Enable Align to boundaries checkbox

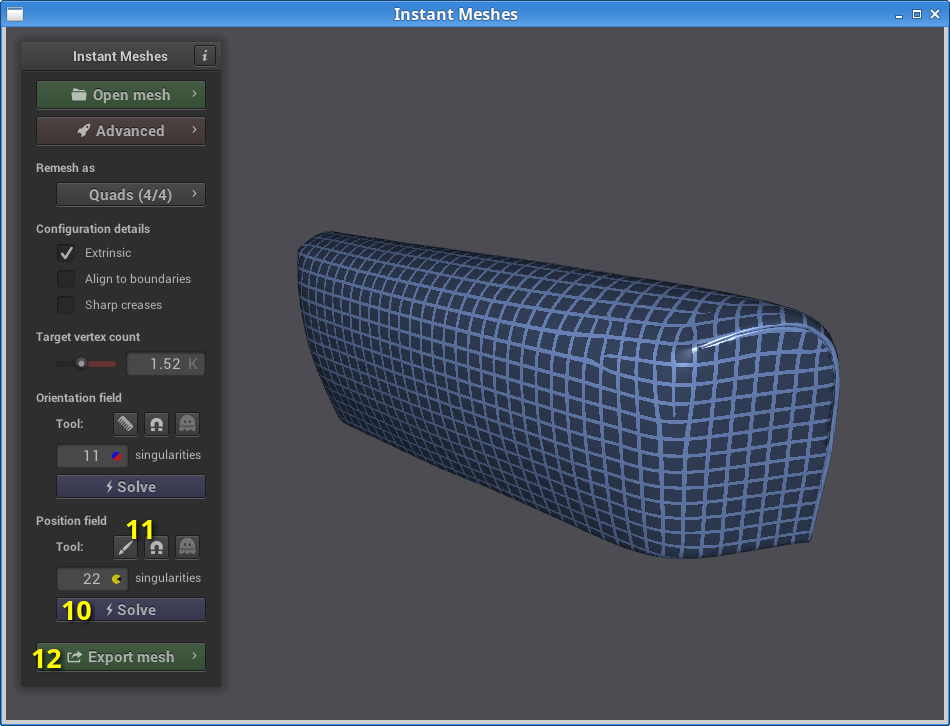(66, 279)
